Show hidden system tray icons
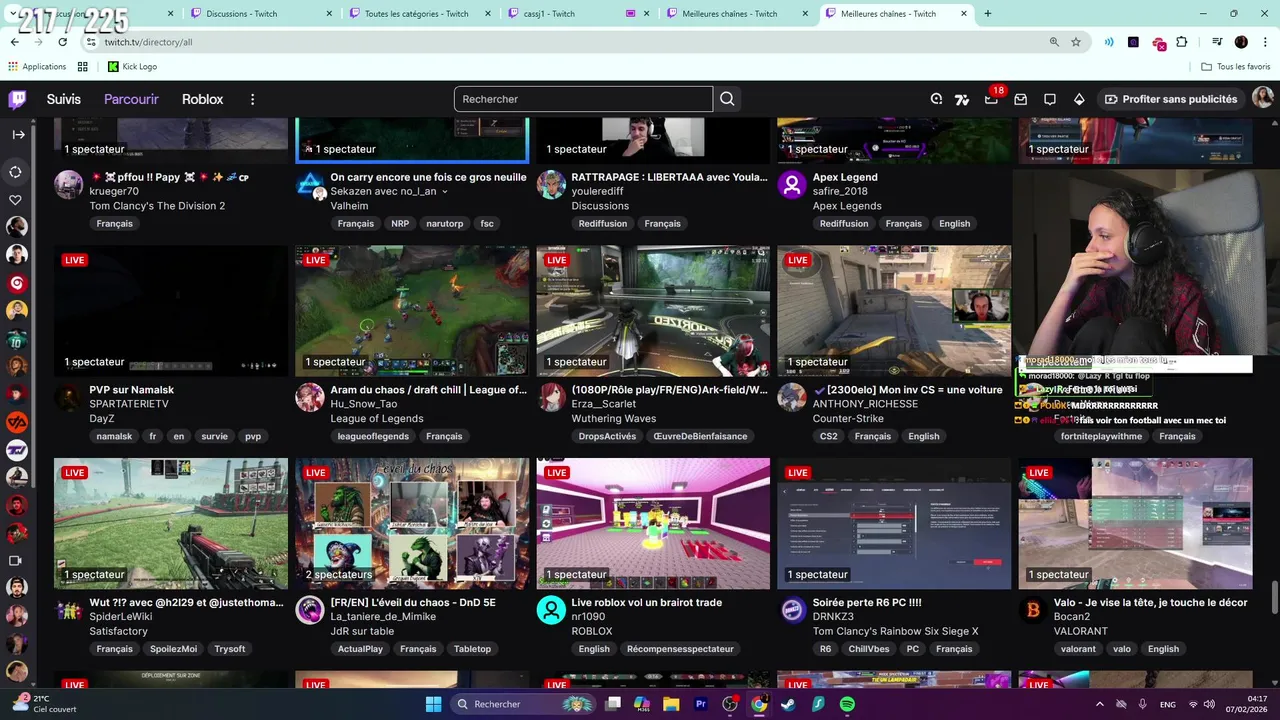 click(1099, 704)
